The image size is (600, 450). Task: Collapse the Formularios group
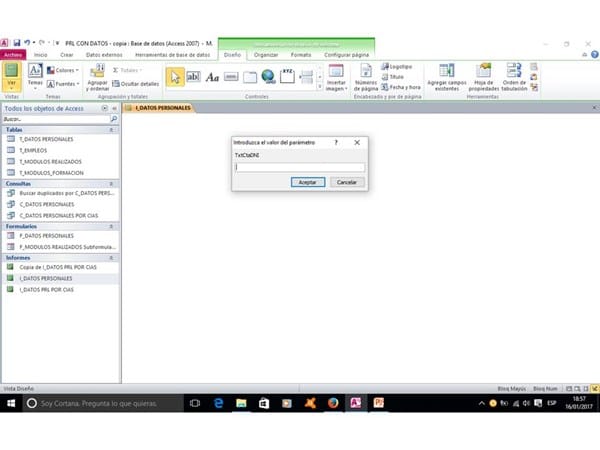111,227
